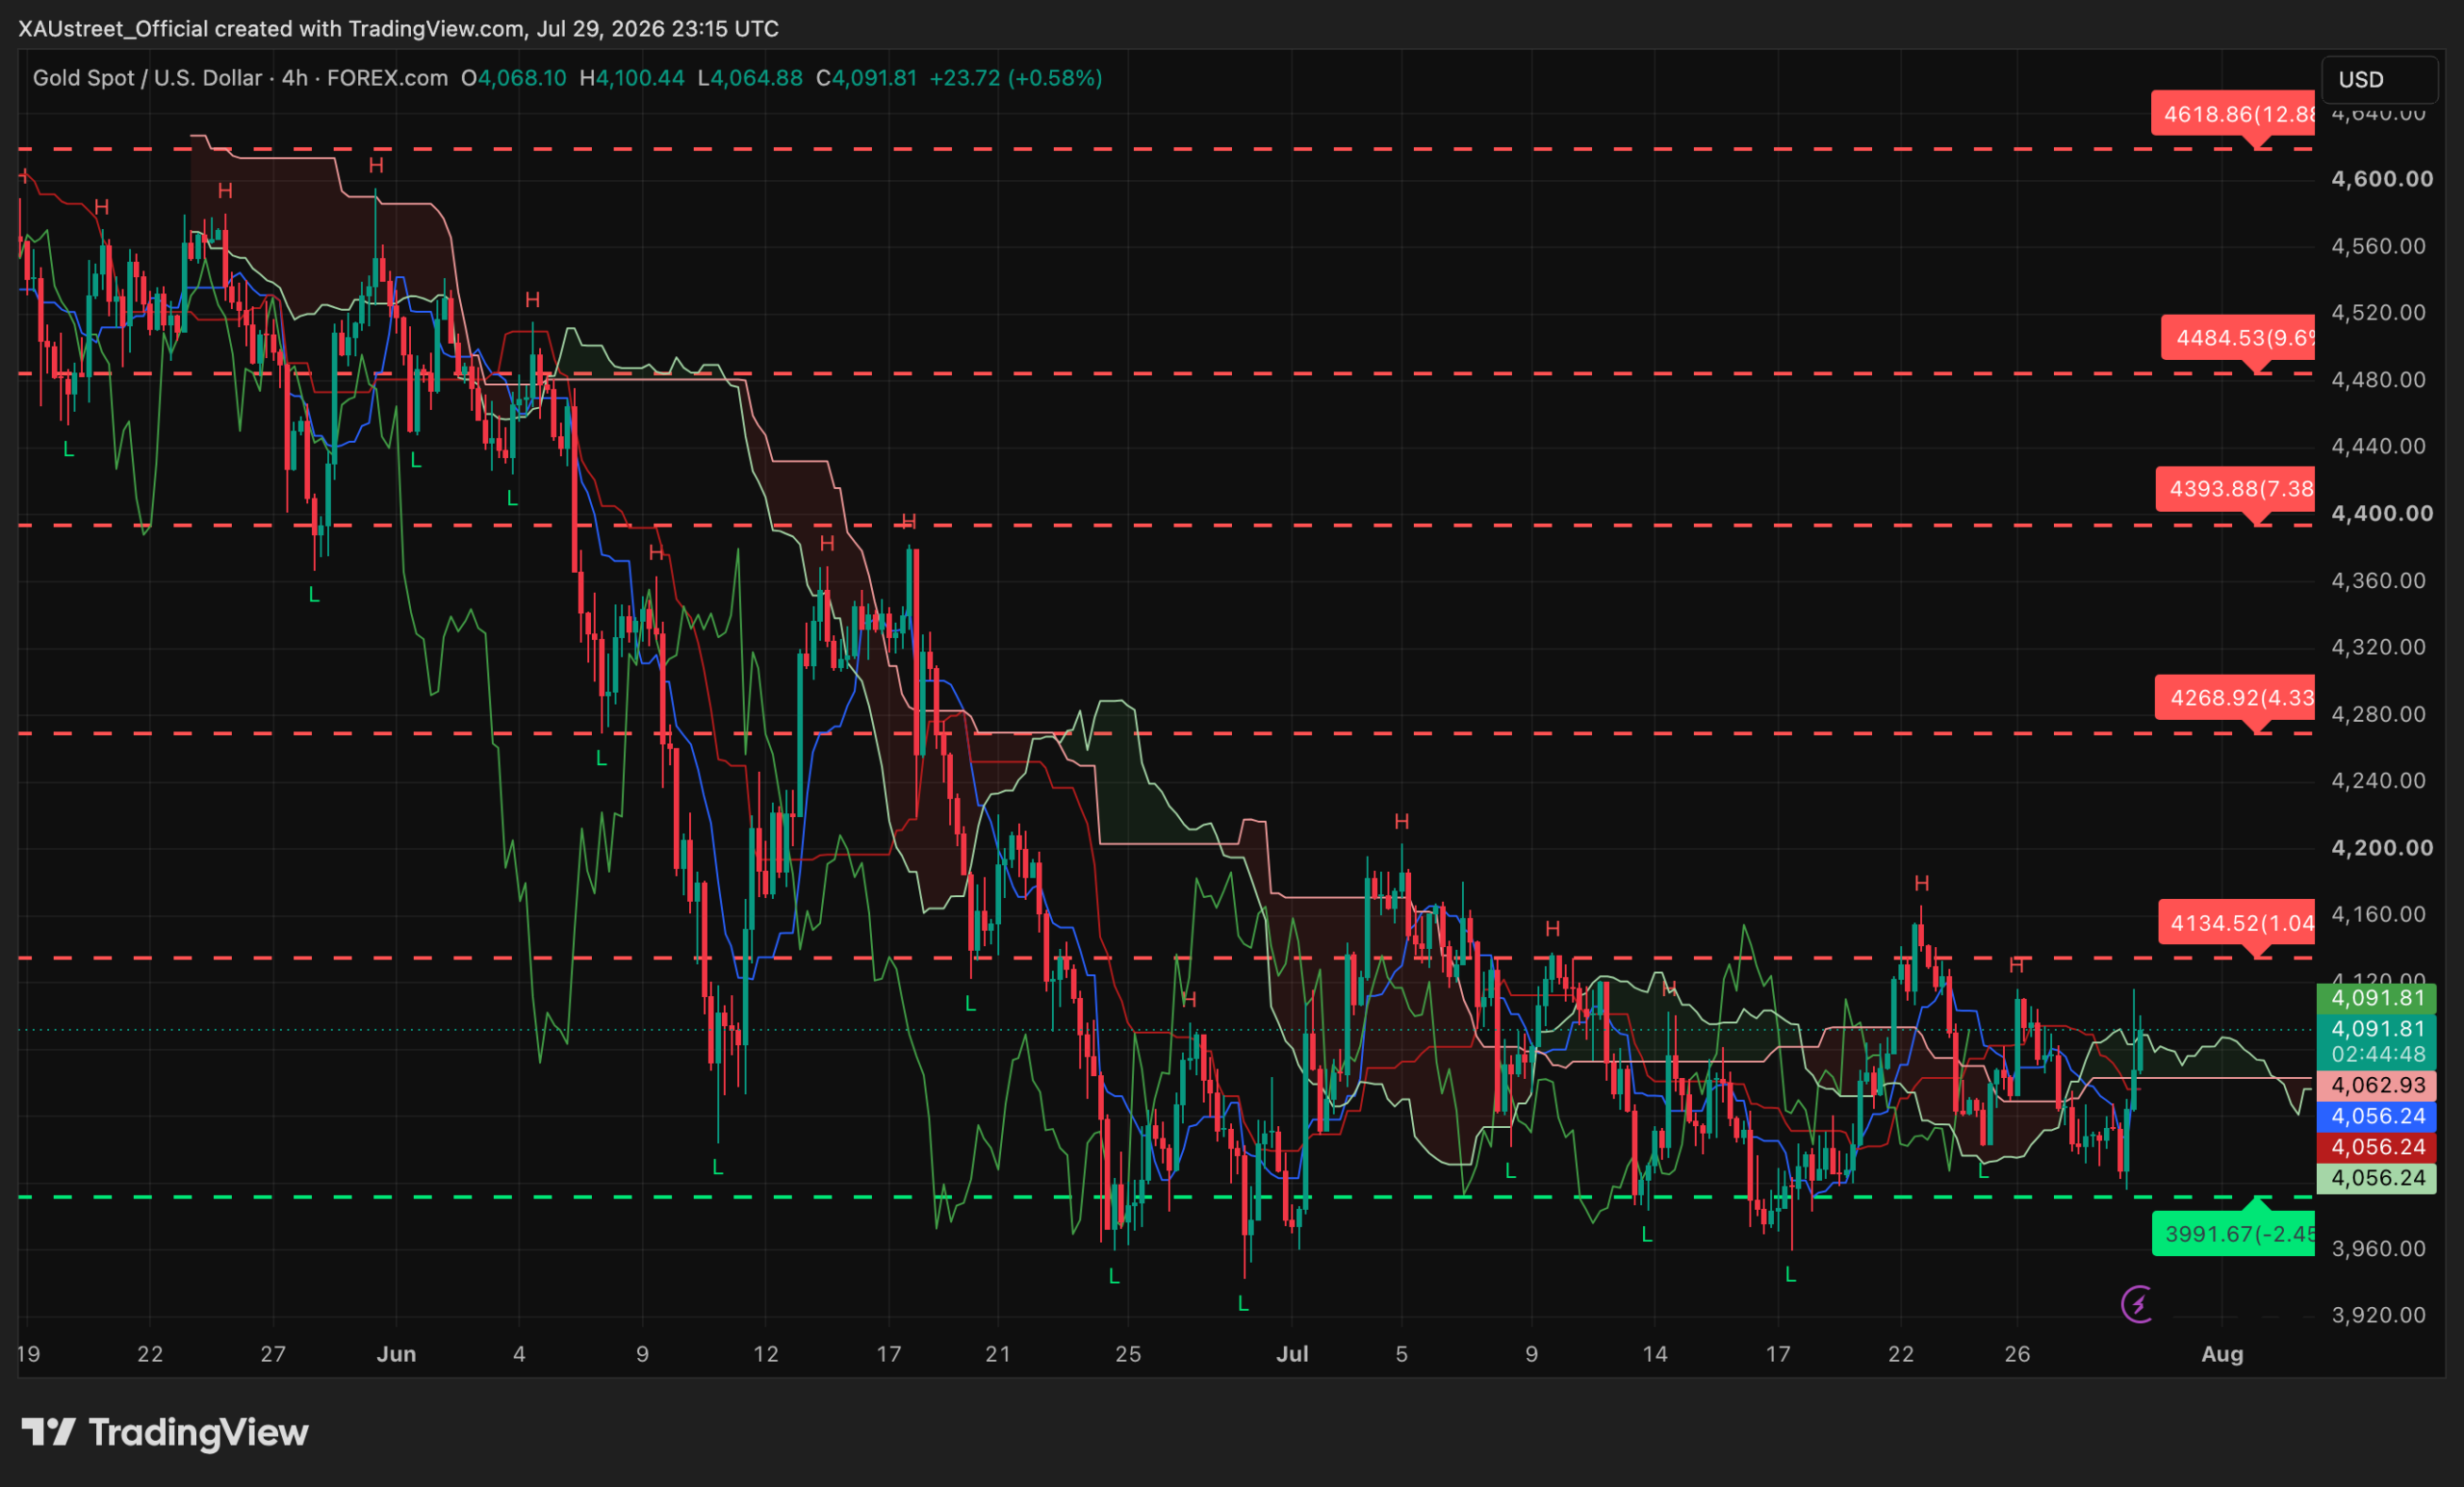Image resolution: width=2464 pixels, height=1487 pixels.
Task: Click 4,360.00 on the price axis
Action: [x=2378, y=581]
